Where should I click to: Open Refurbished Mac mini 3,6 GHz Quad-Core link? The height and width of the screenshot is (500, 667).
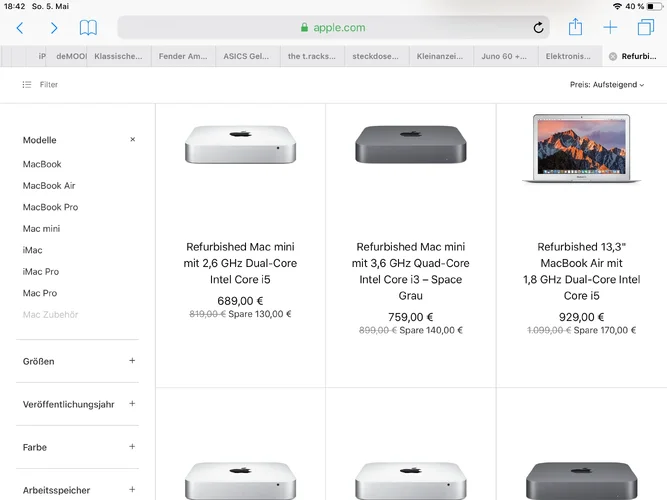410,271
